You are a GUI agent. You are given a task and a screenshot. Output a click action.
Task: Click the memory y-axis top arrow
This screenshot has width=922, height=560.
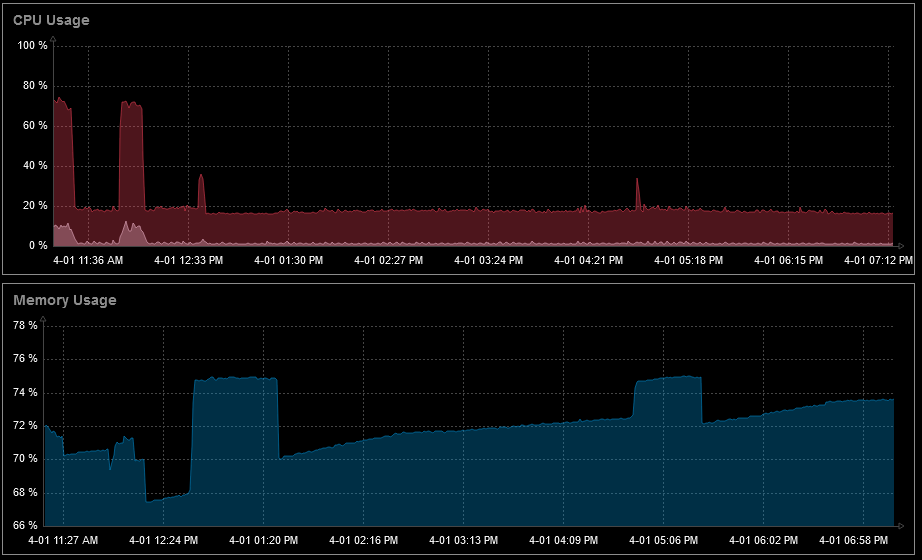pyautogui.click(x=43, y=319)
